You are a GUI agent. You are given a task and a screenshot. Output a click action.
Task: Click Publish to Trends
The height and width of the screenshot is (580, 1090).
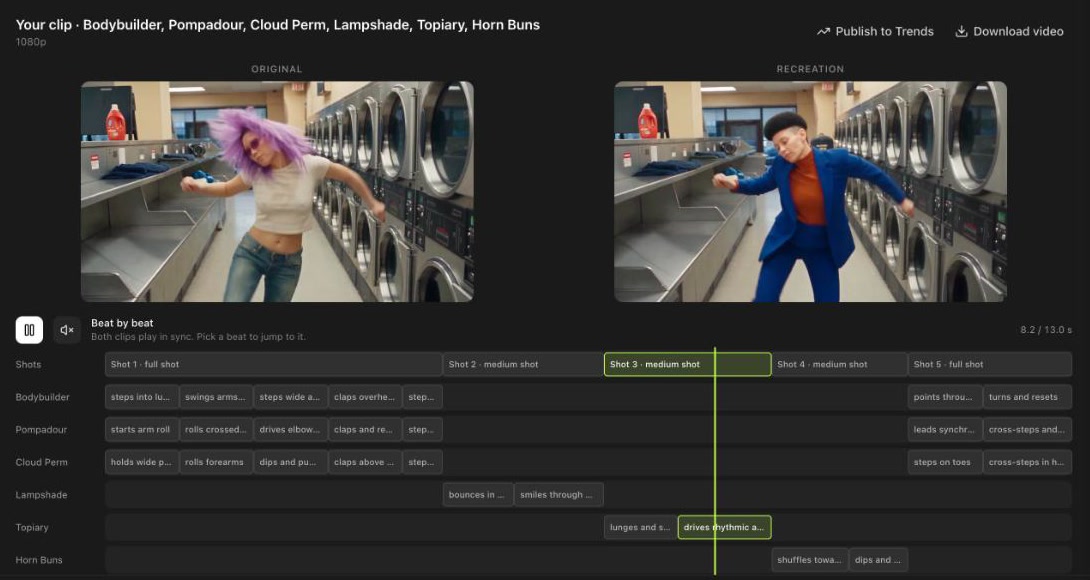click(875, 31)
